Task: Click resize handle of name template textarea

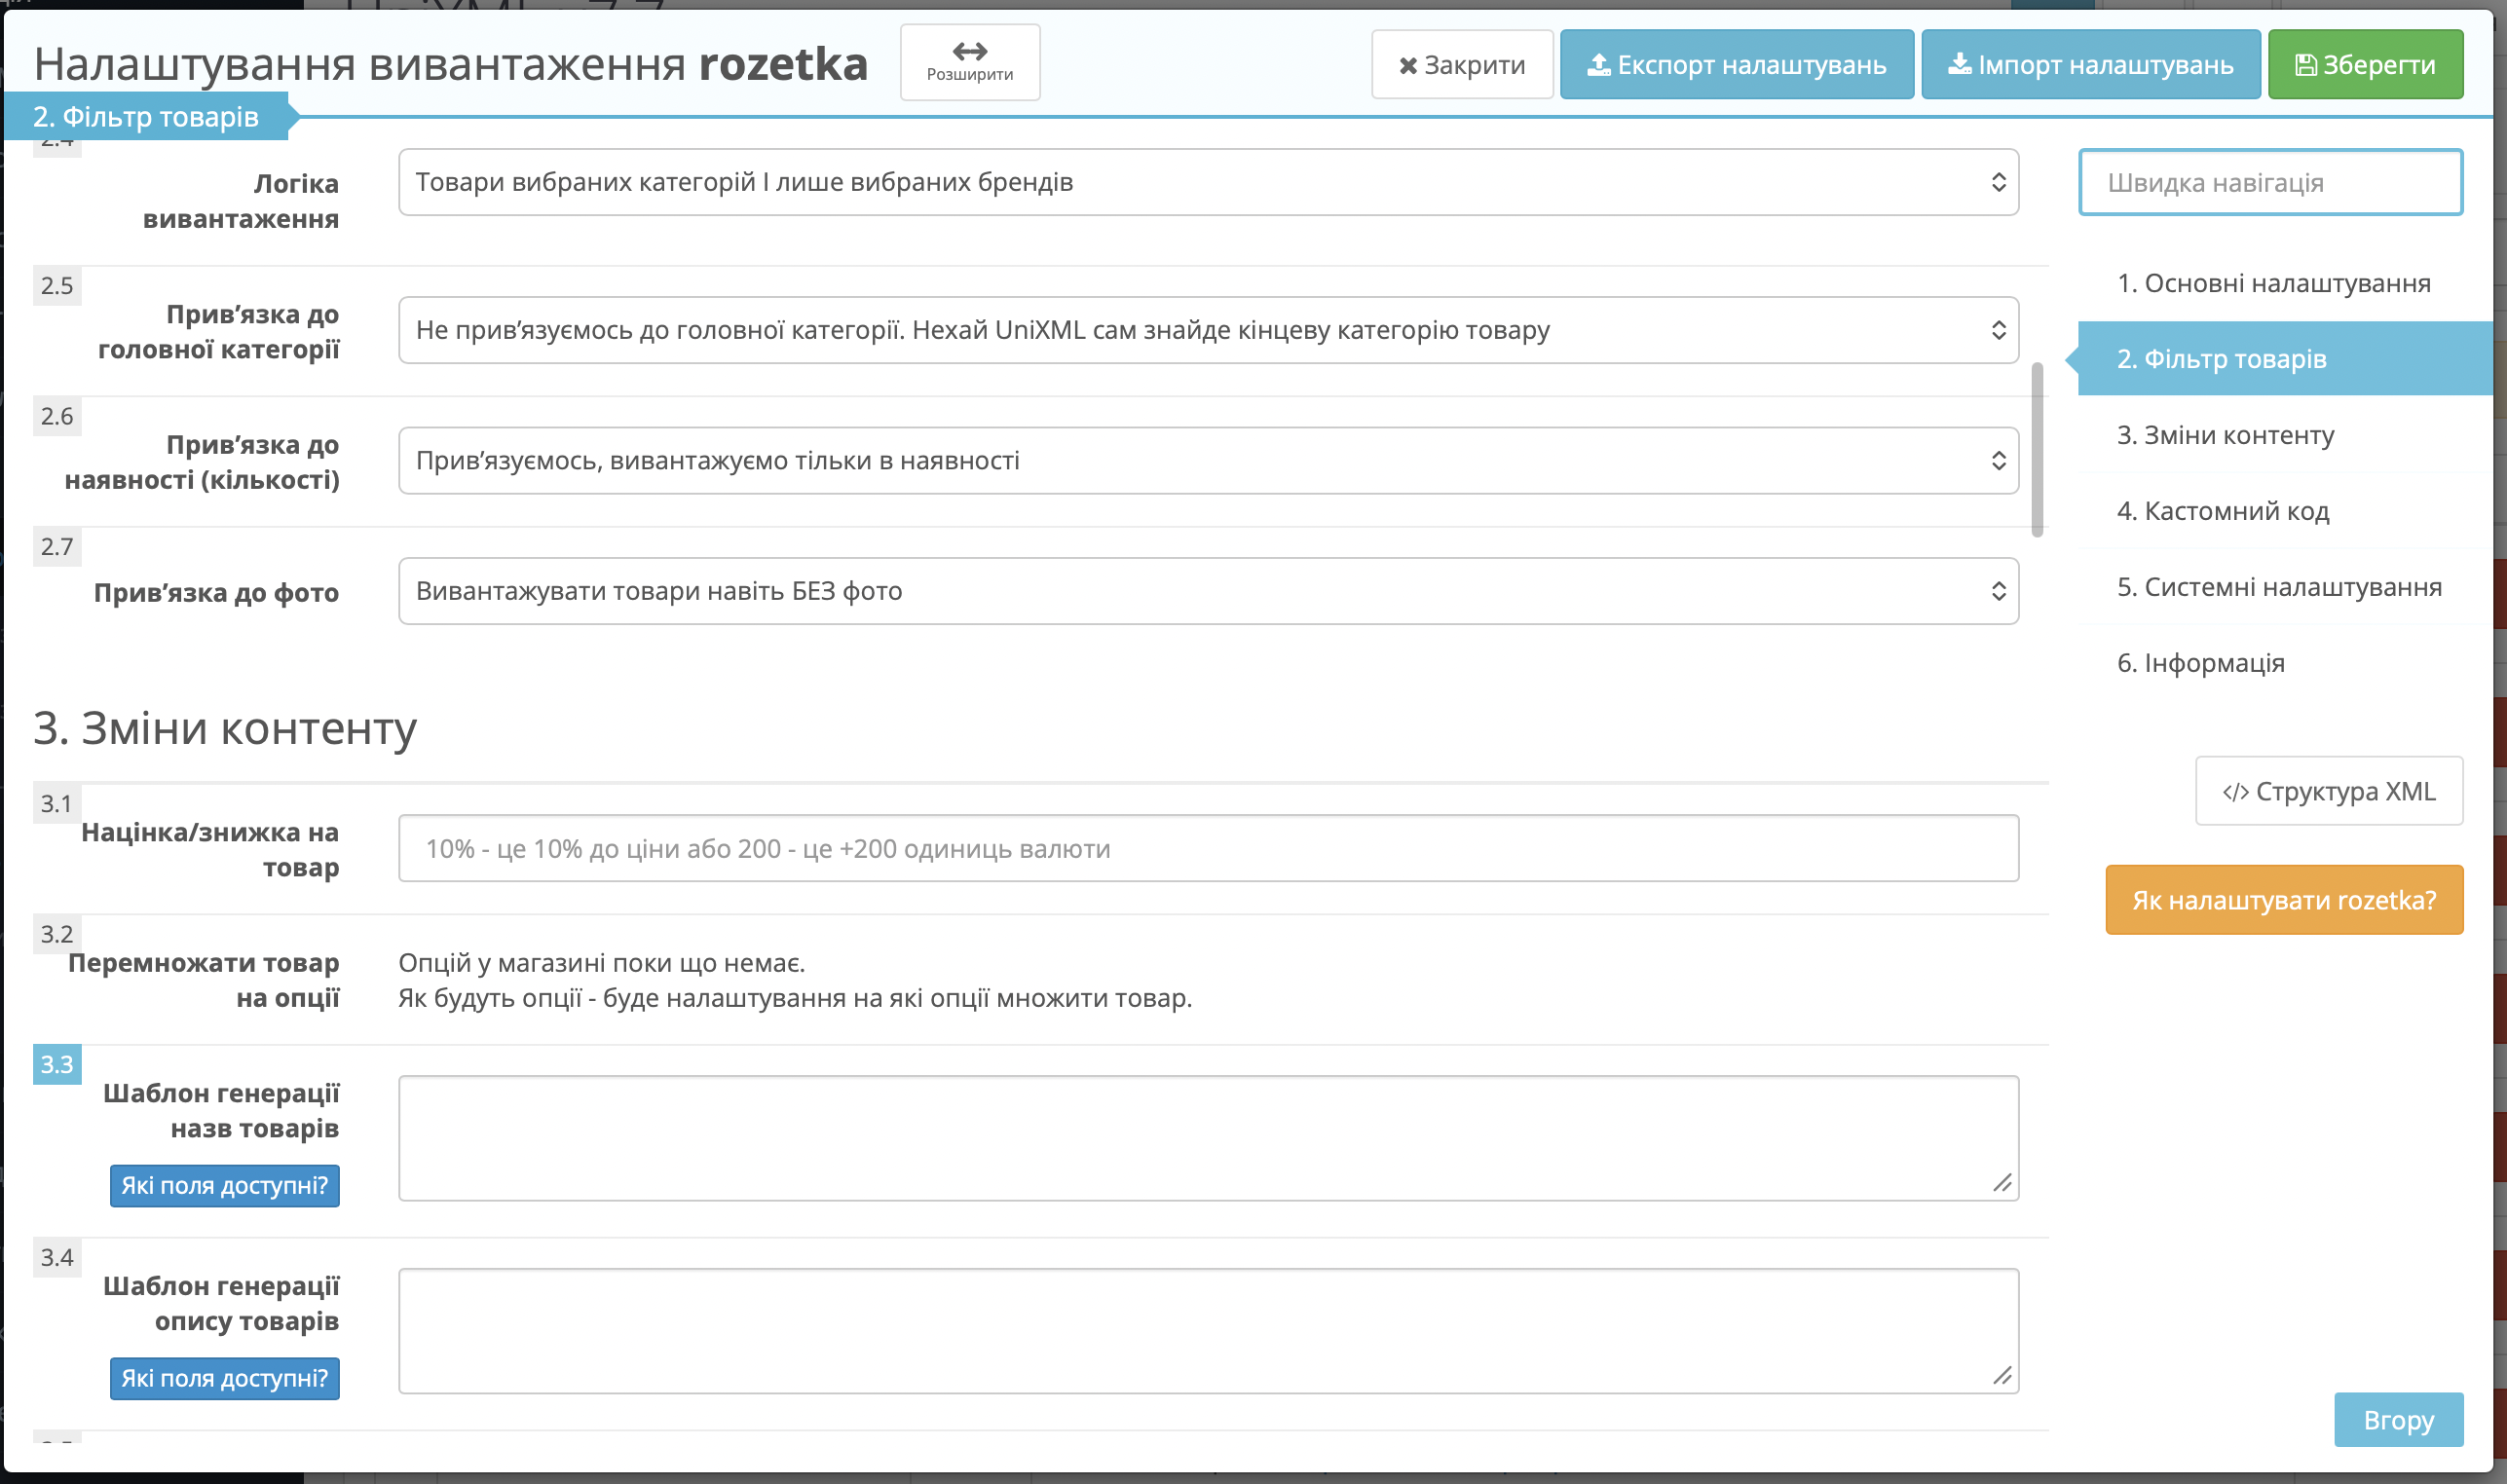Action: coord(2002,1183)
